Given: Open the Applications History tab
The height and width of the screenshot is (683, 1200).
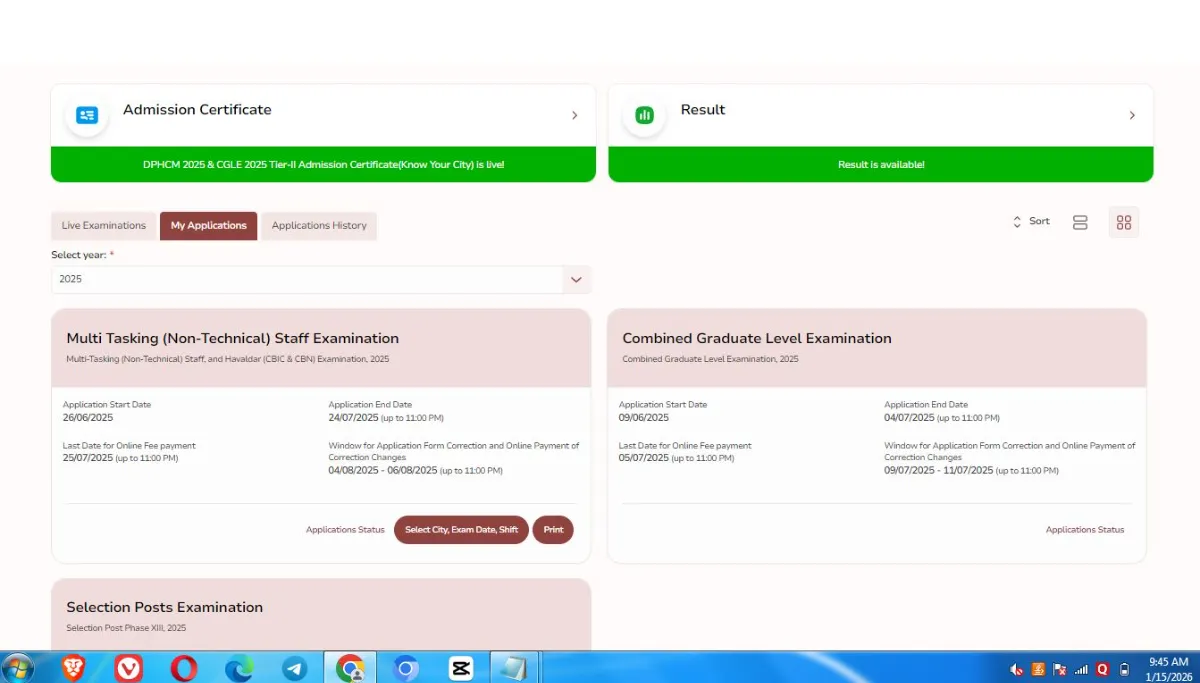Looking at the screenshot, I should point(319,225).
